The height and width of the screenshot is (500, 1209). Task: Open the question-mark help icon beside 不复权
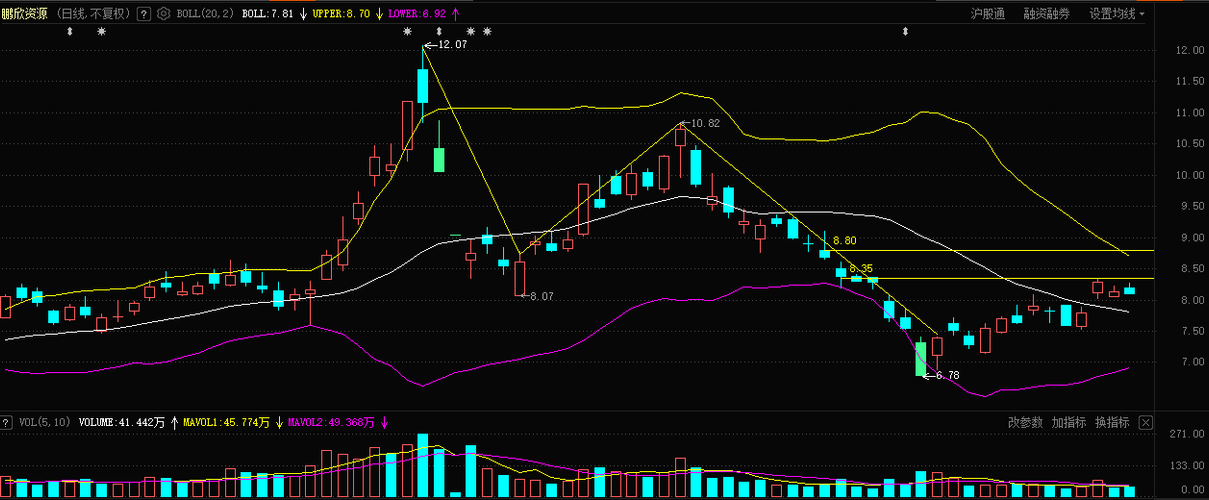pos(144,14)
